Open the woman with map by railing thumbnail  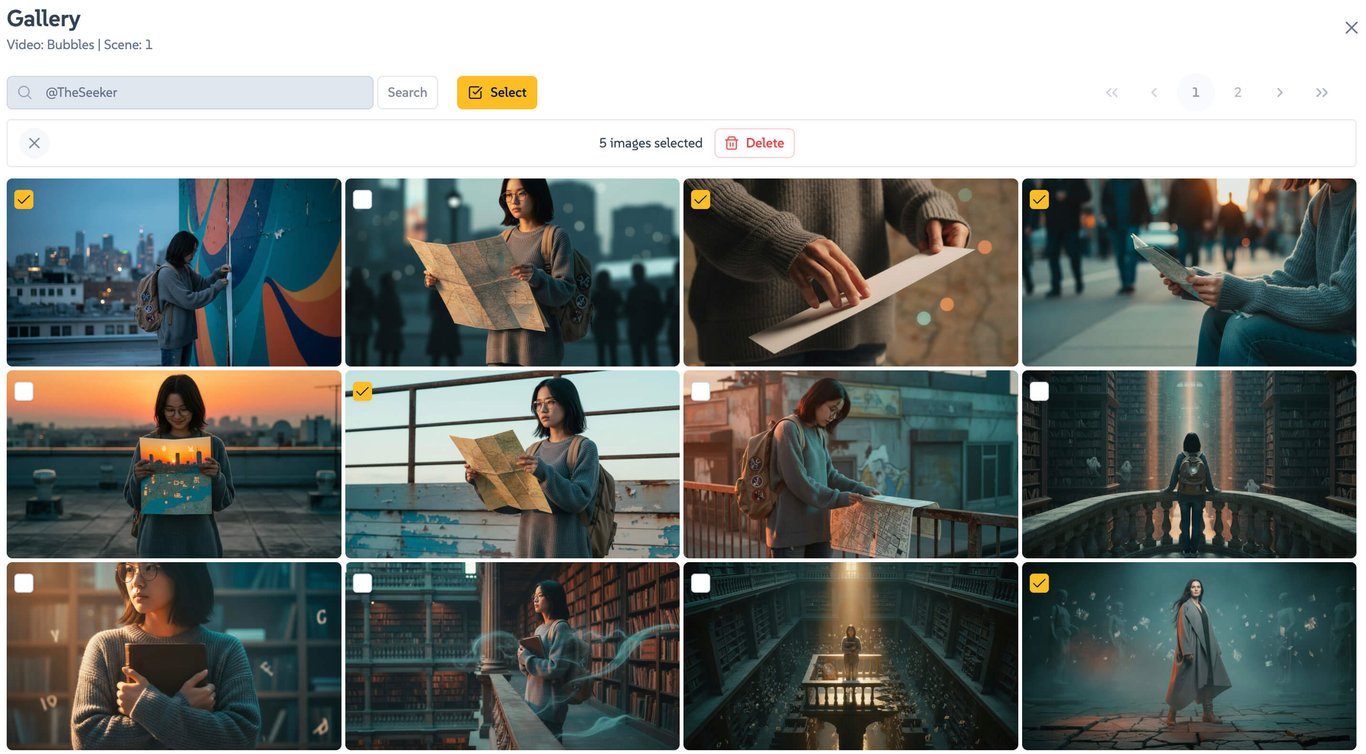512,465
